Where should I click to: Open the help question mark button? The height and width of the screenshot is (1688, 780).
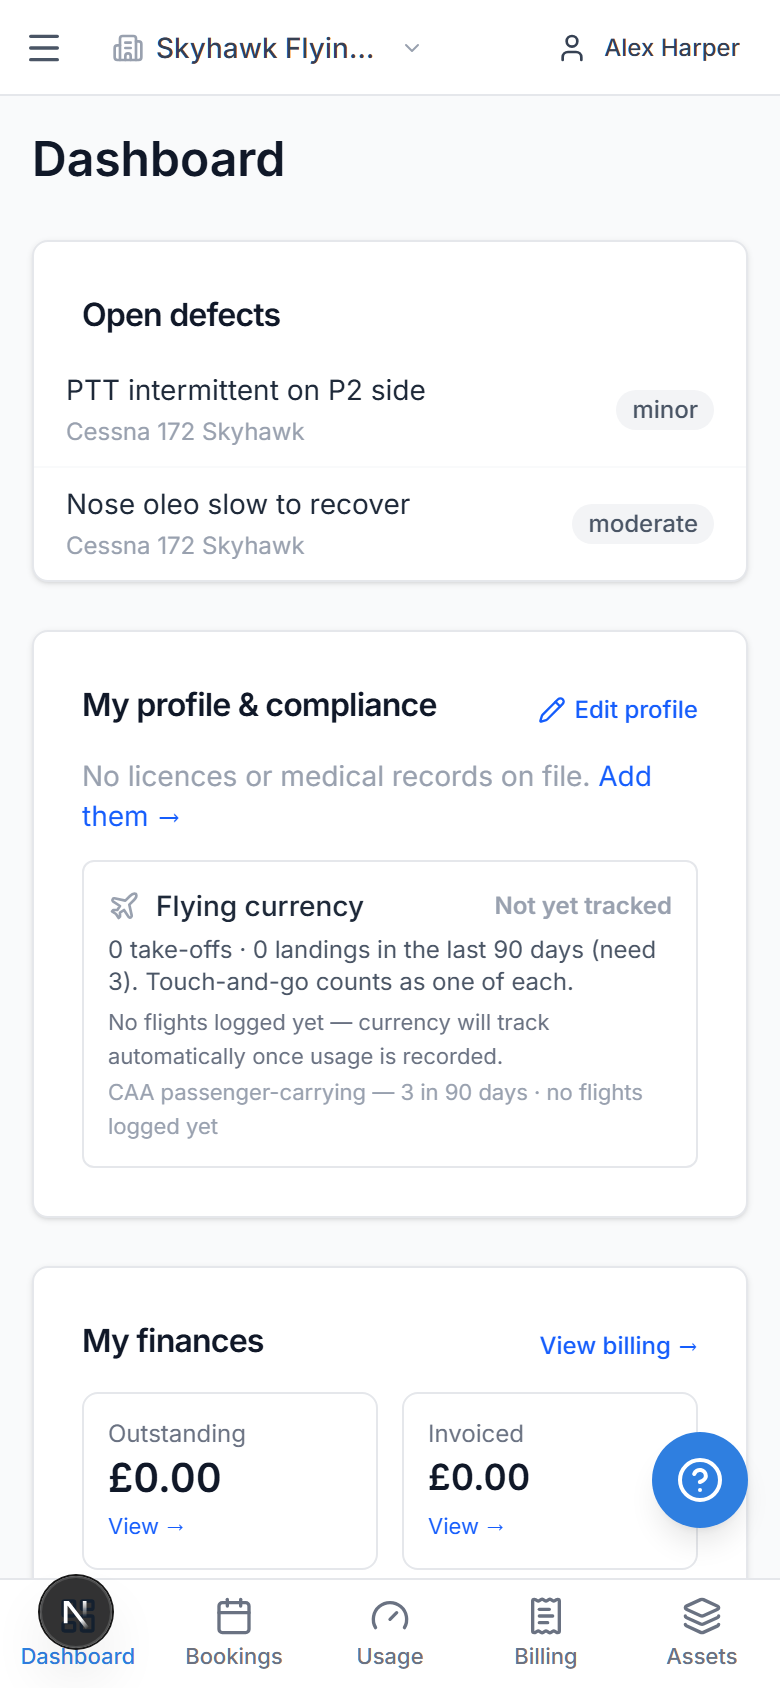pos(700,1480)
